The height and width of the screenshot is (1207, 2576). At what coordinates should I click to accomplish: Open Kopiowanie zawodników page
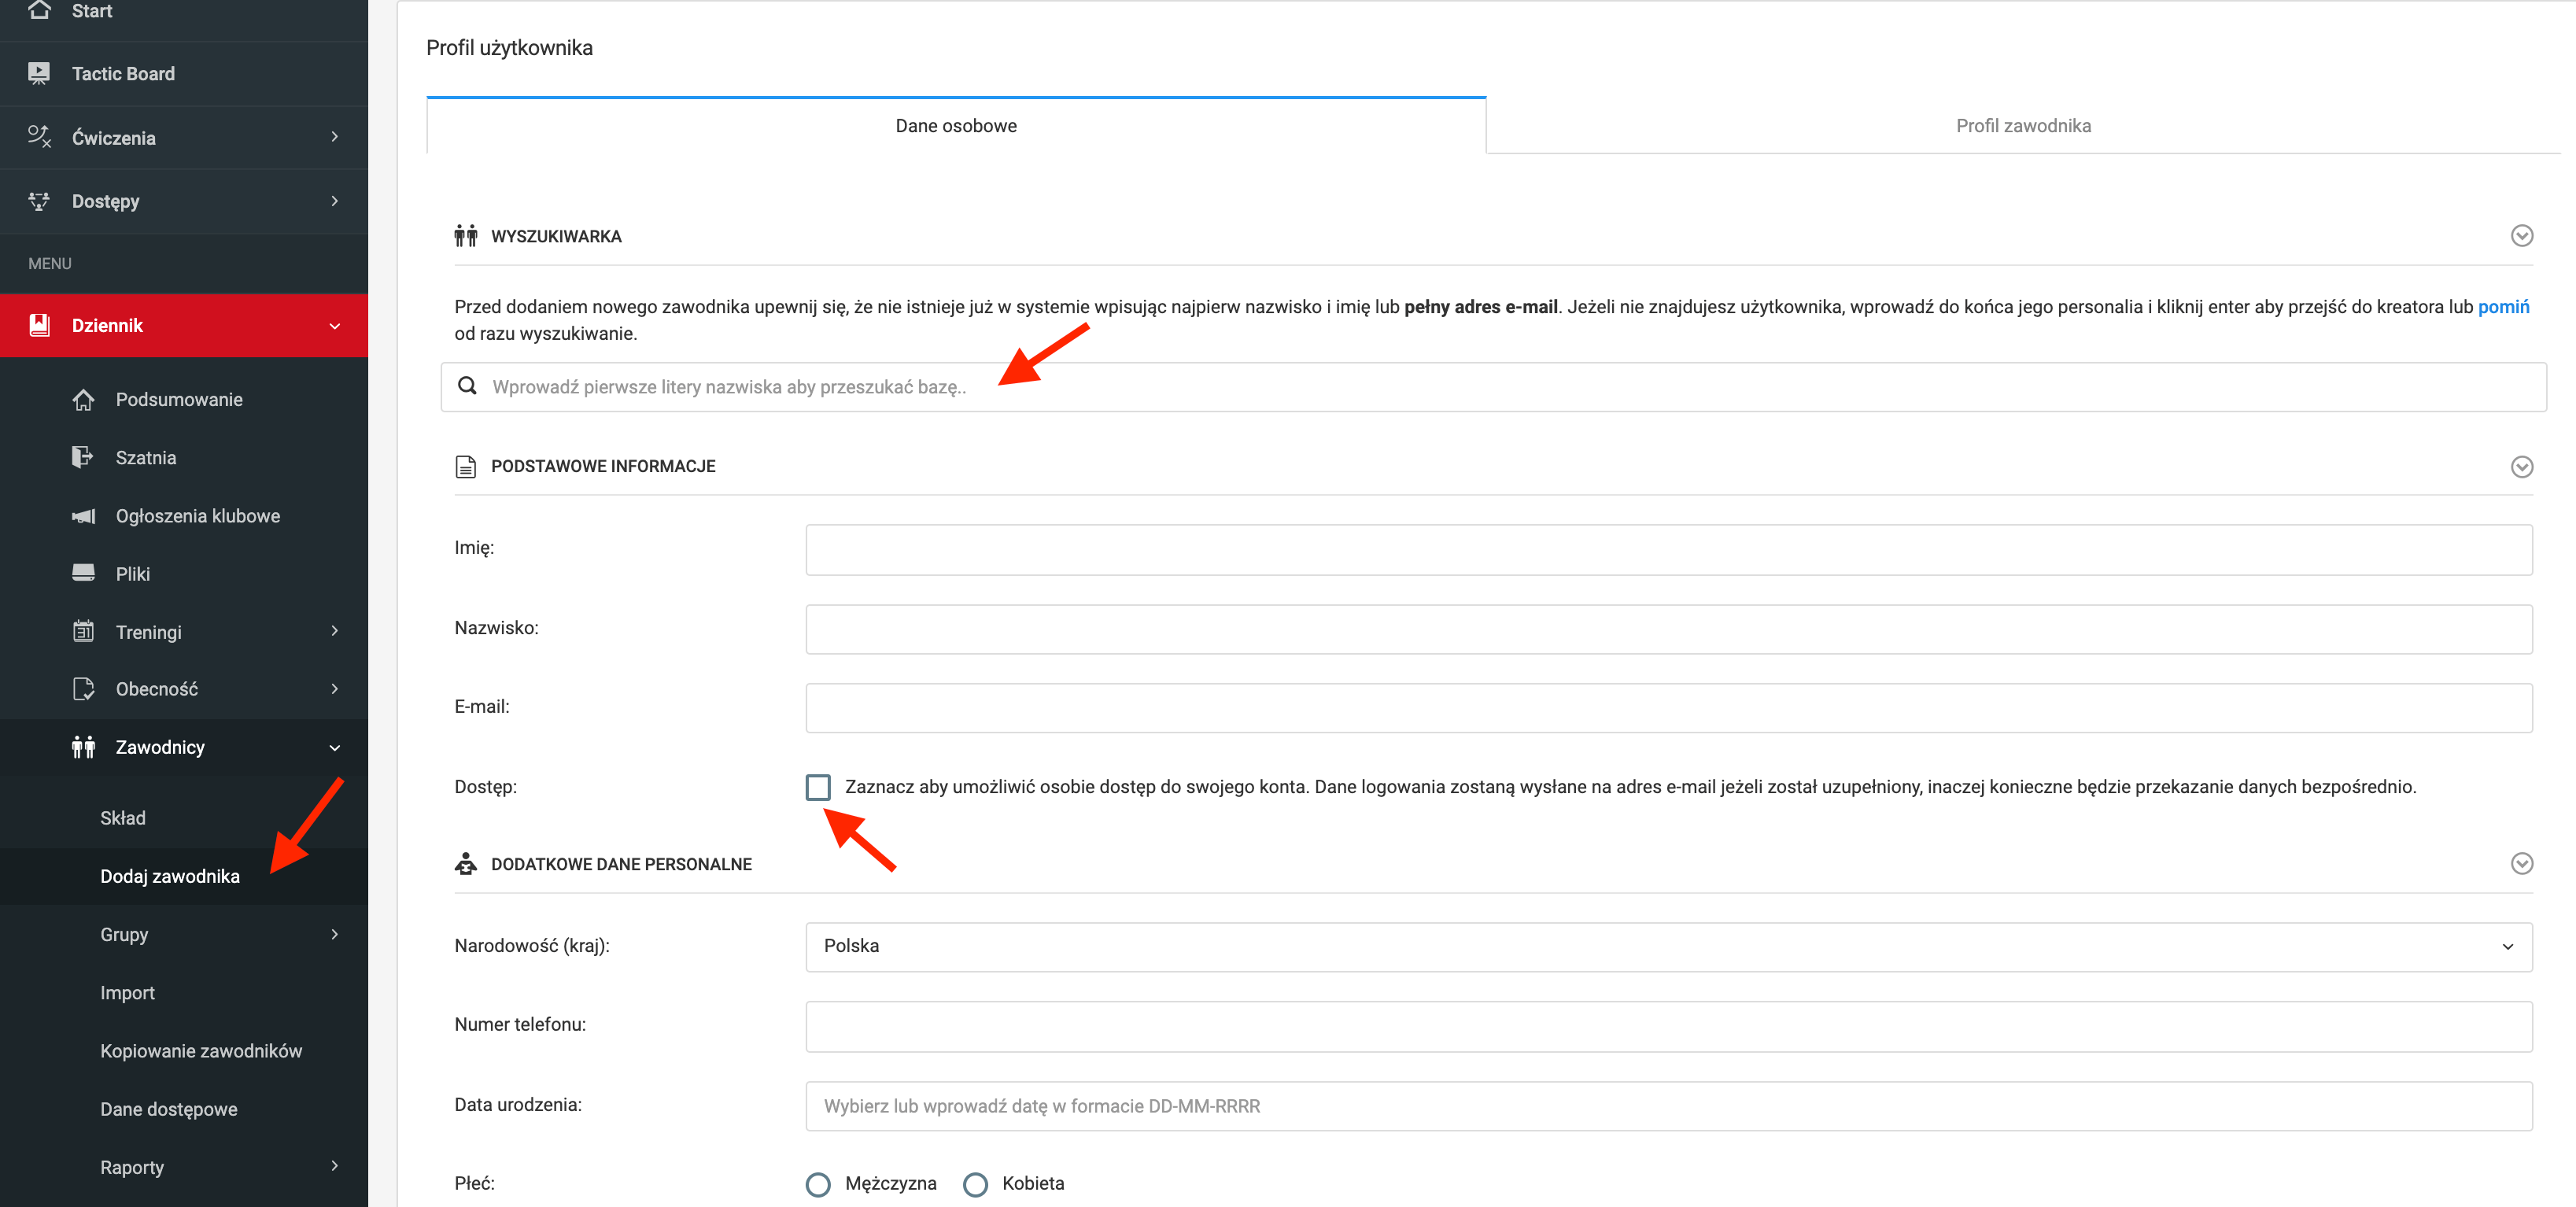click(x=201, y=1051)
